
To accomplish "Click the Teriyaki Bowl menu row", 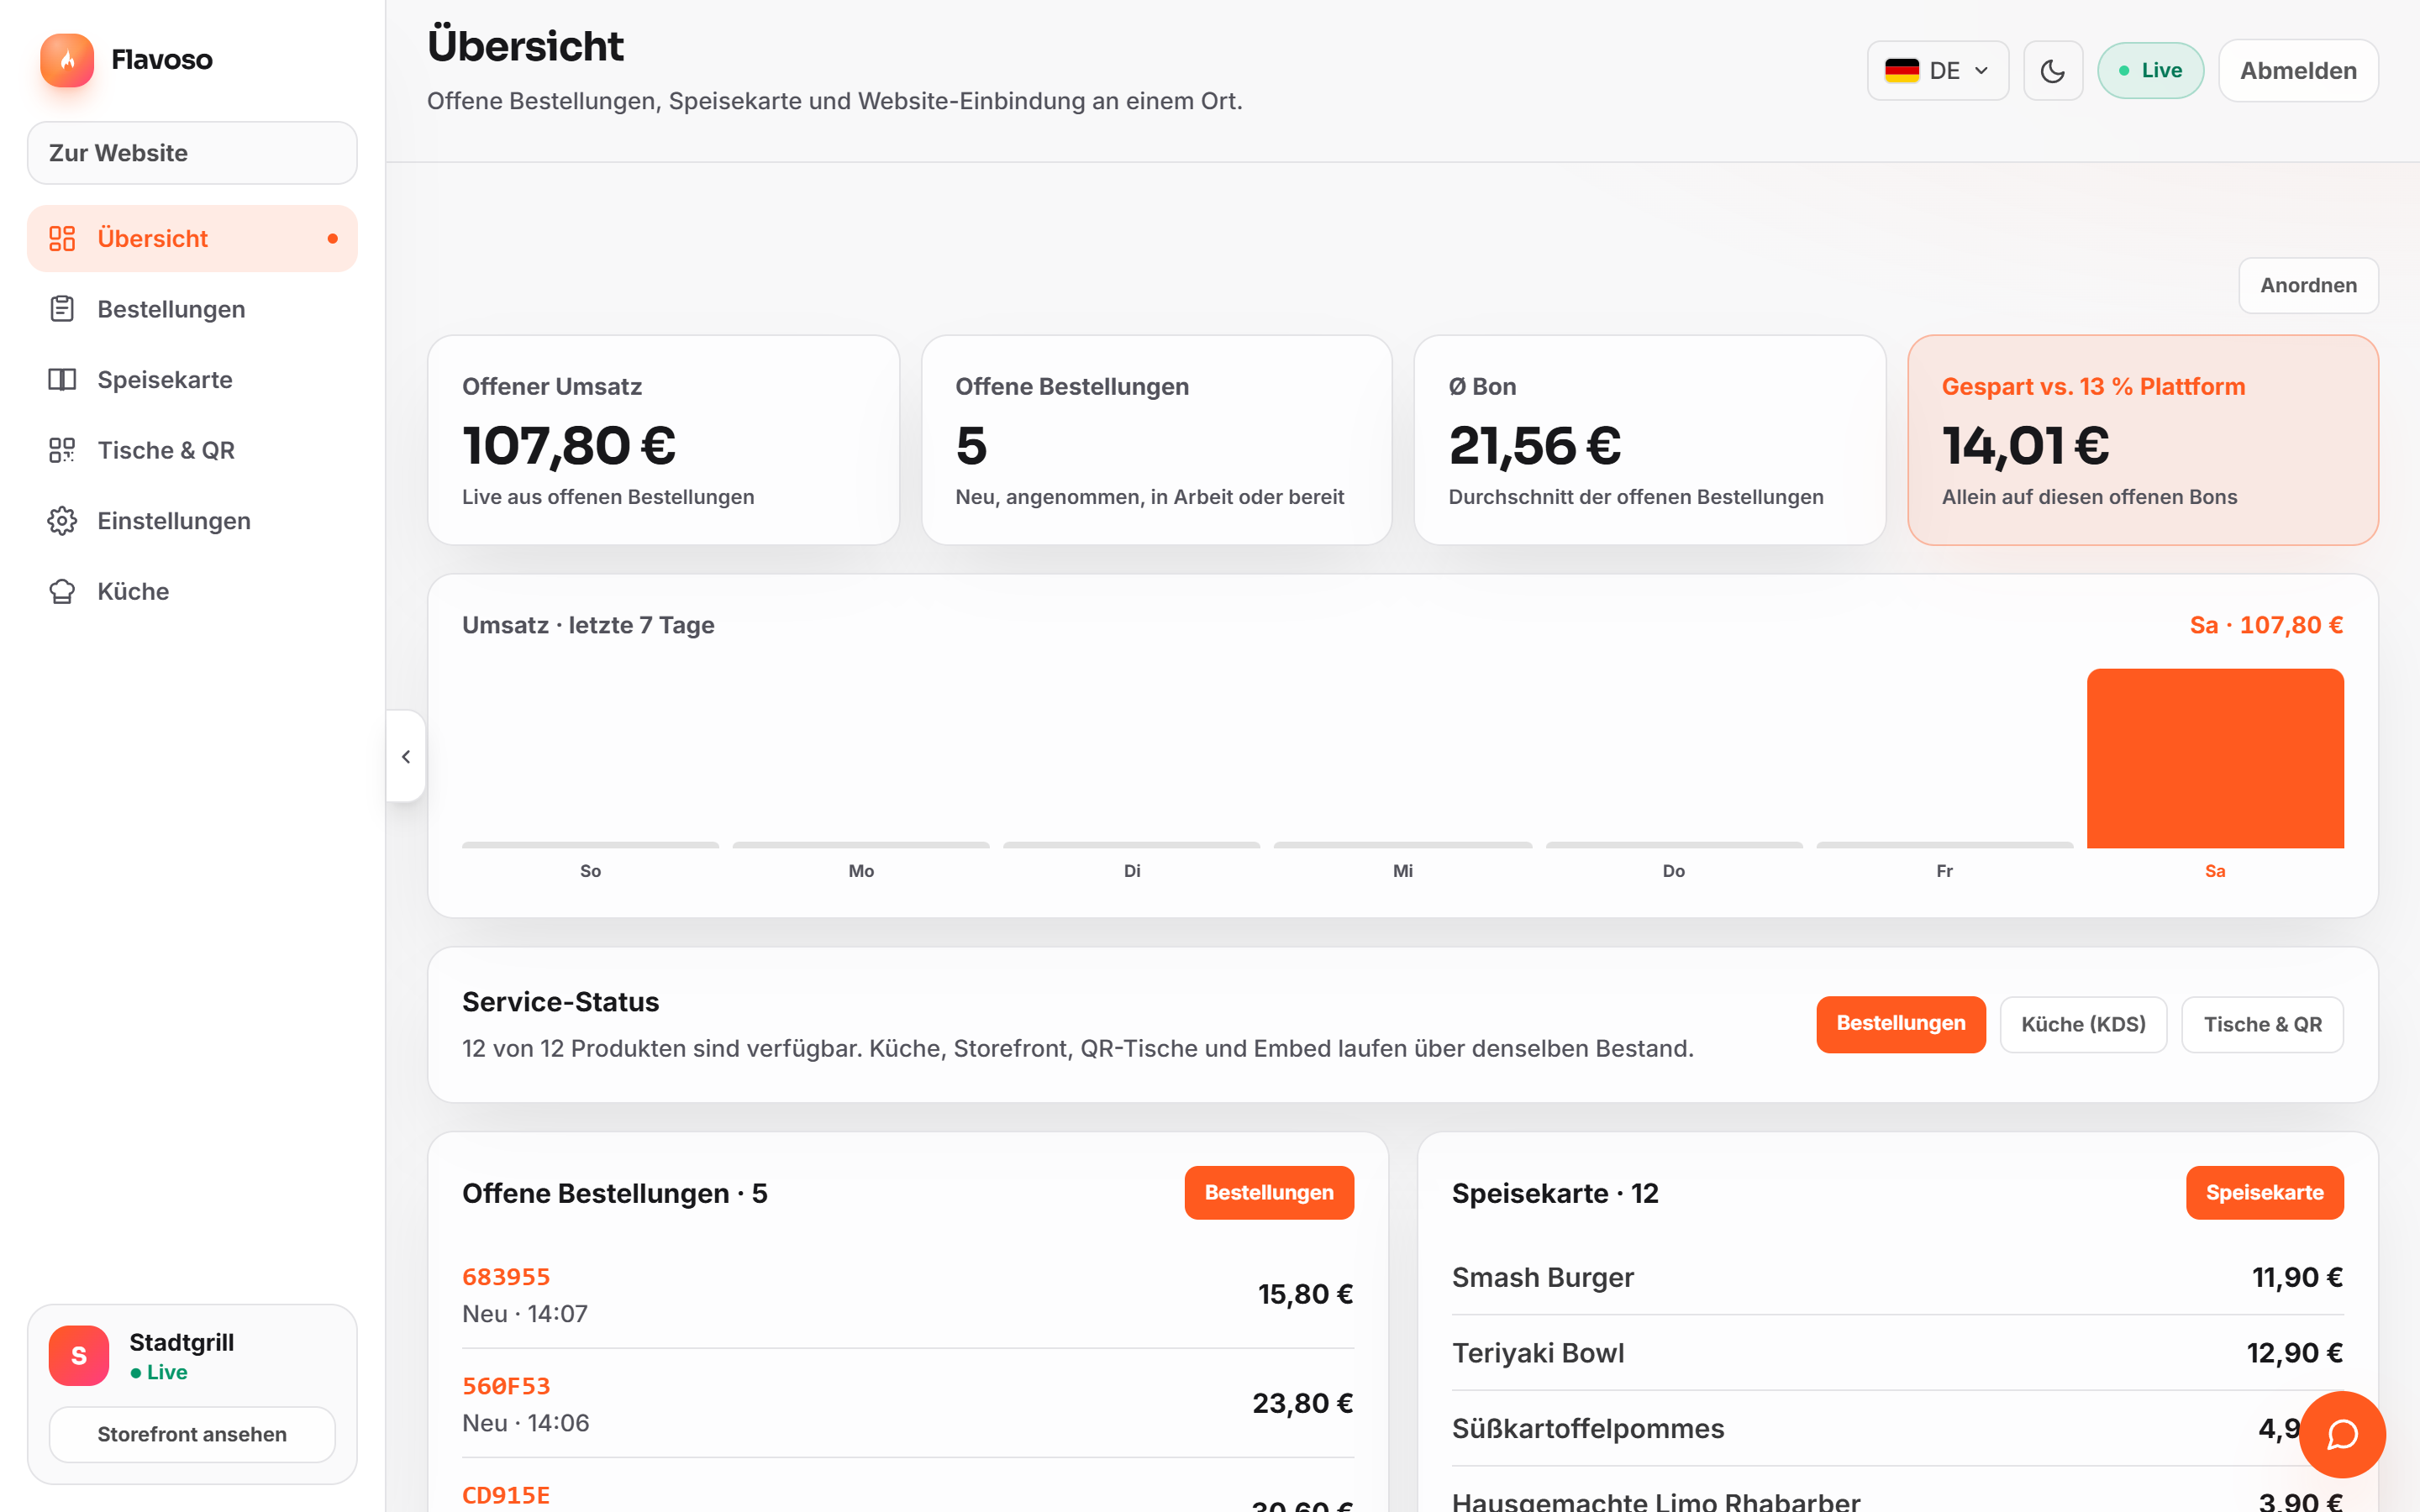I will (1897, 1353).
